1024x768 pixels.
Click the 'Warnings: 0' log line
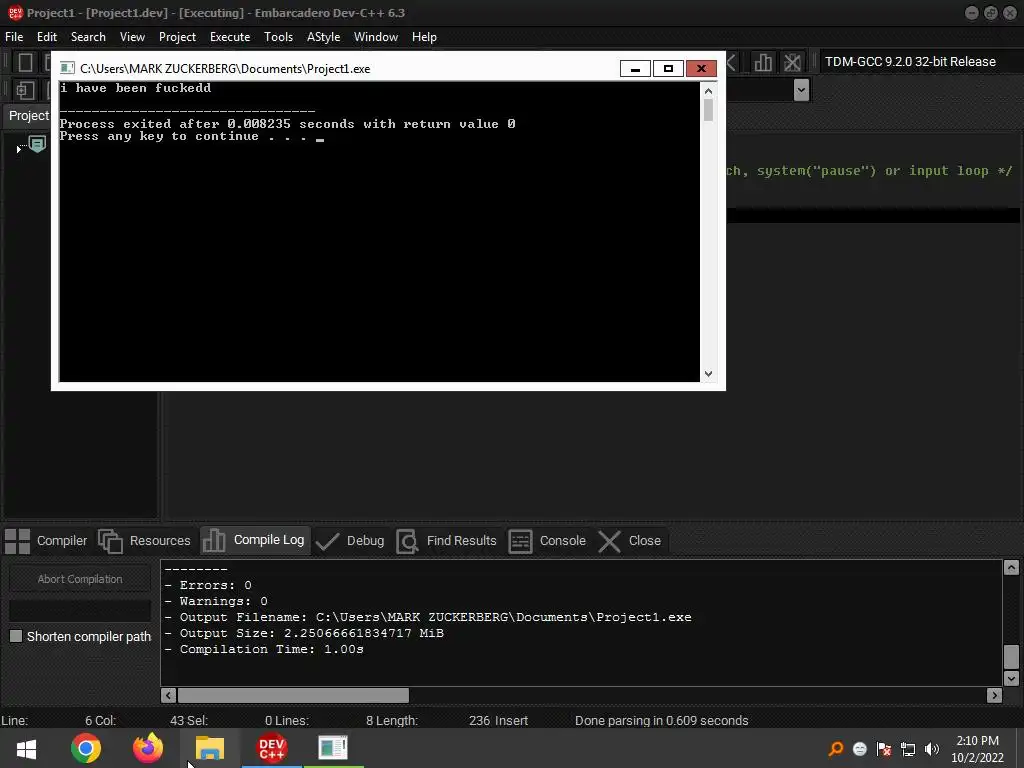(216, 601)
